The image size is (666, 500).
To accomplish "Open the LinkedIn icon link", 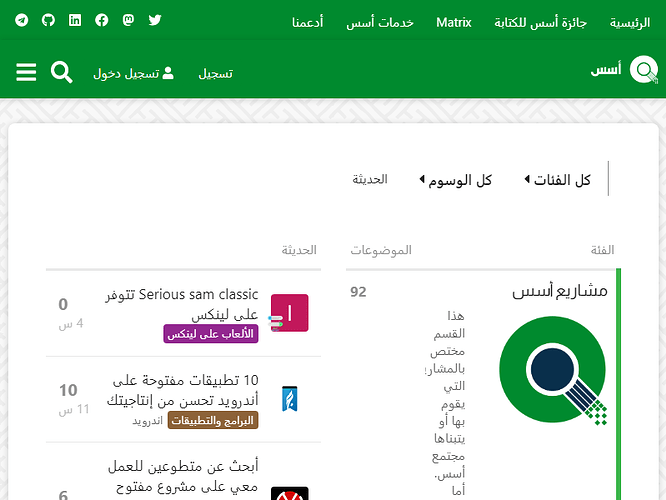I will [75, 20].
